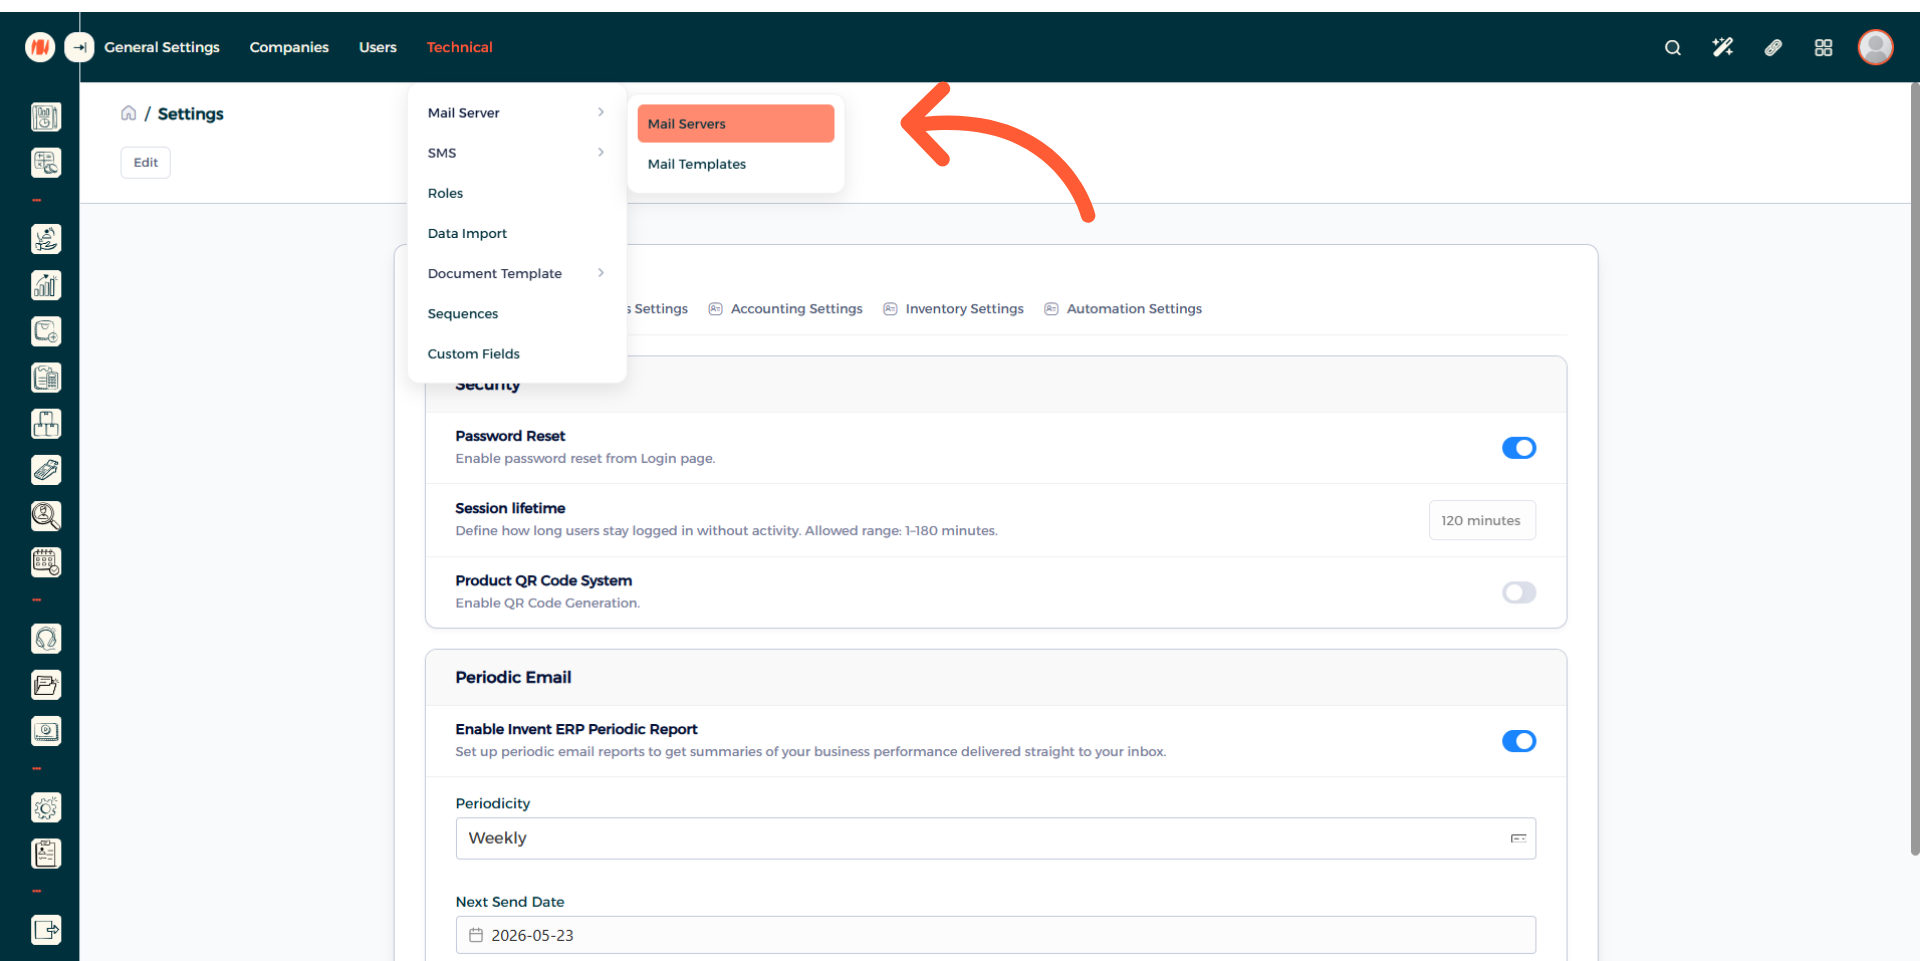1920x961 pixels.
Task: Open the calculator accounting icon in the sidebar
Action: 46,163
